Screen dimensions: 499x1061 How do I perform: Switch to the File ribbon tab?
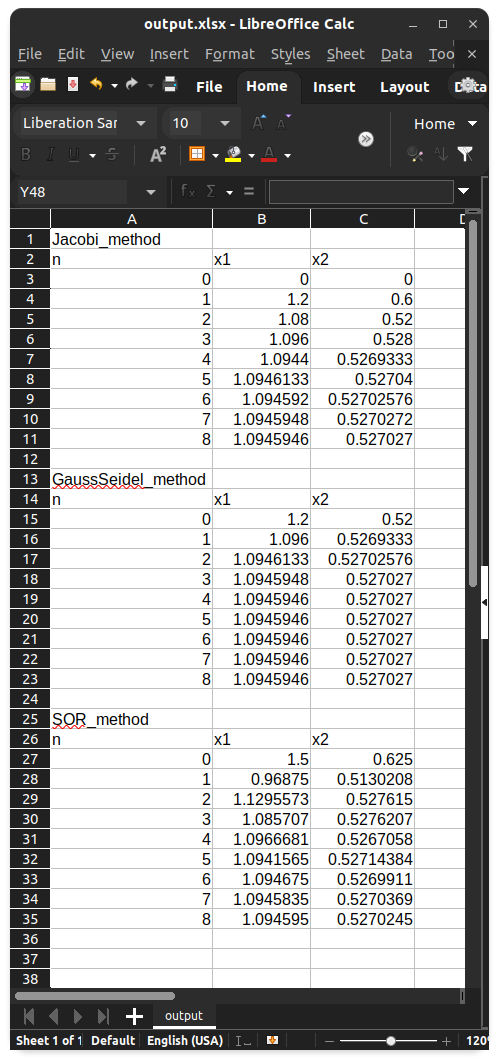pos(209,87)
